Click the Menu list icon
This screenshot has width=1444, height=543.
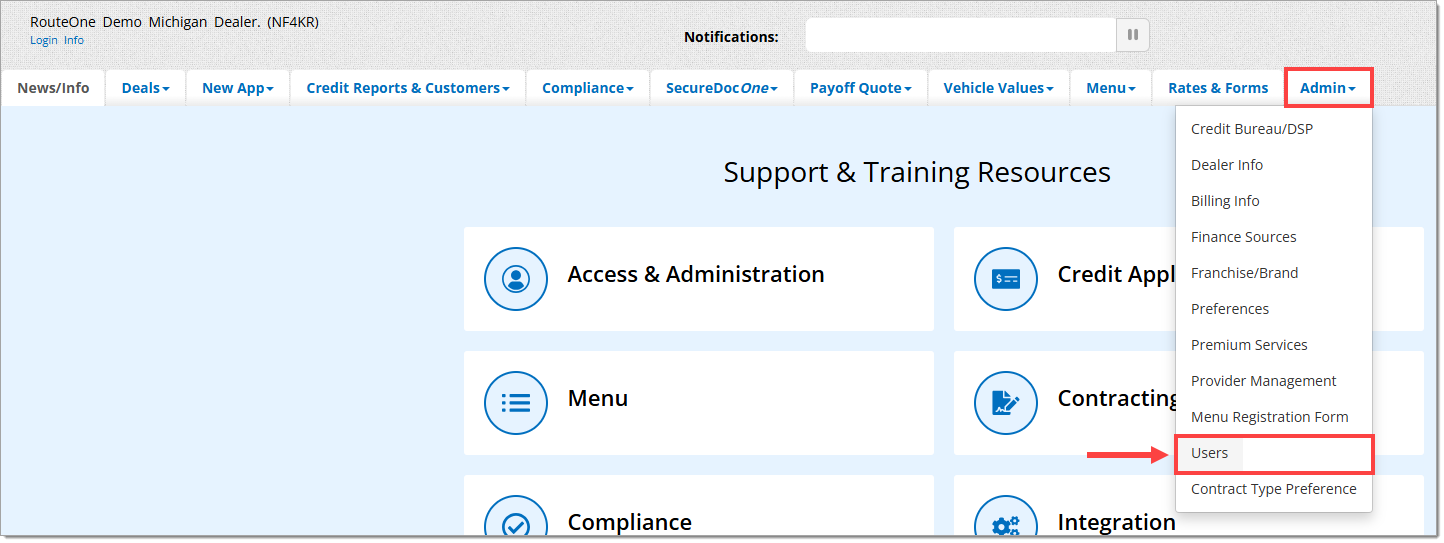(x=515, y=403)
